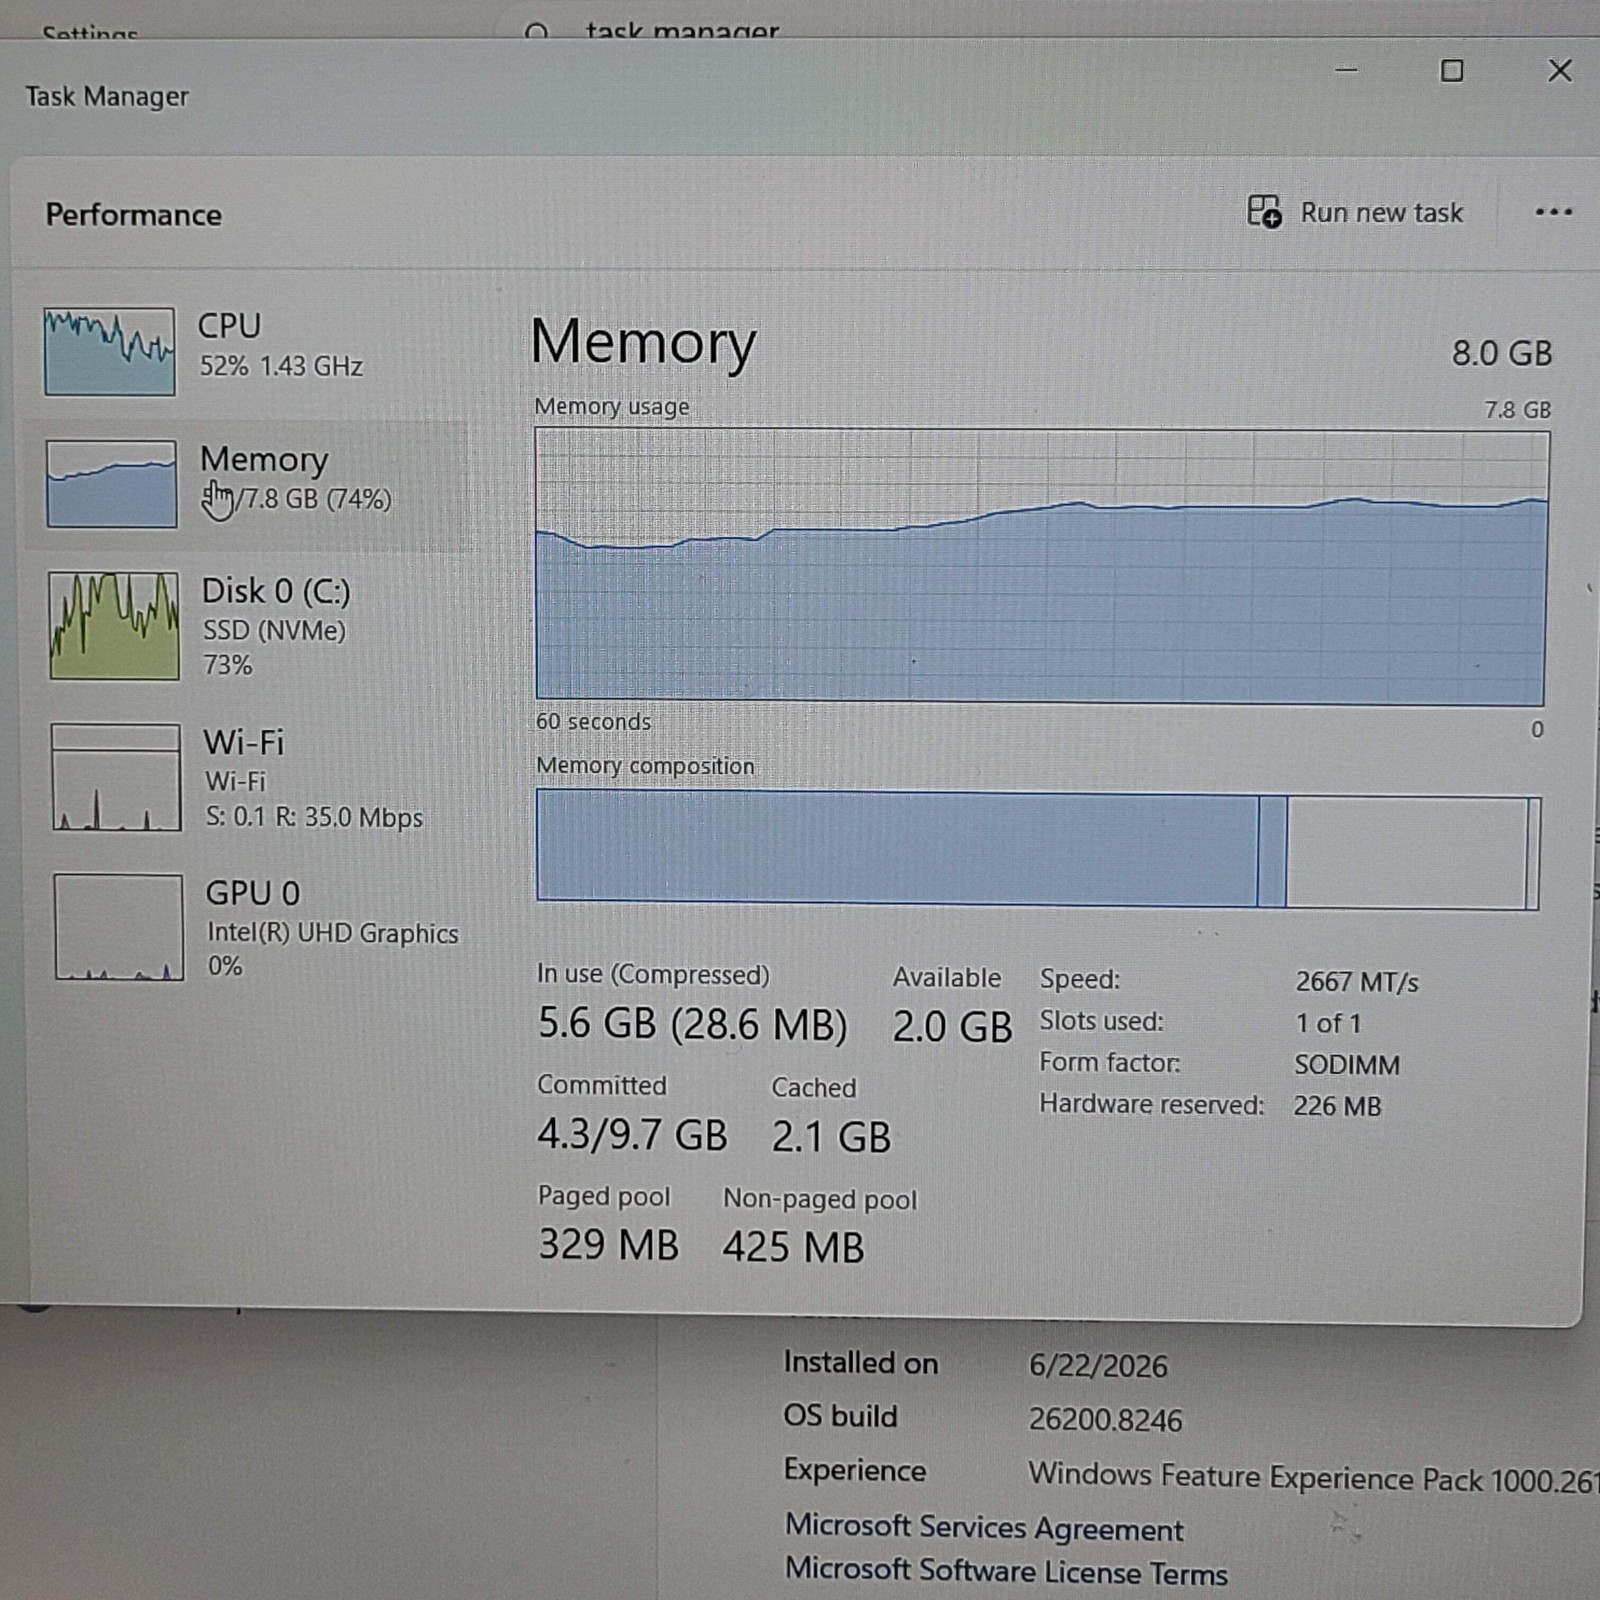This screenshot has width=1600, height=1600.
Task: Click the Disk 0 (C:) label
Action: tap(276, 591)
